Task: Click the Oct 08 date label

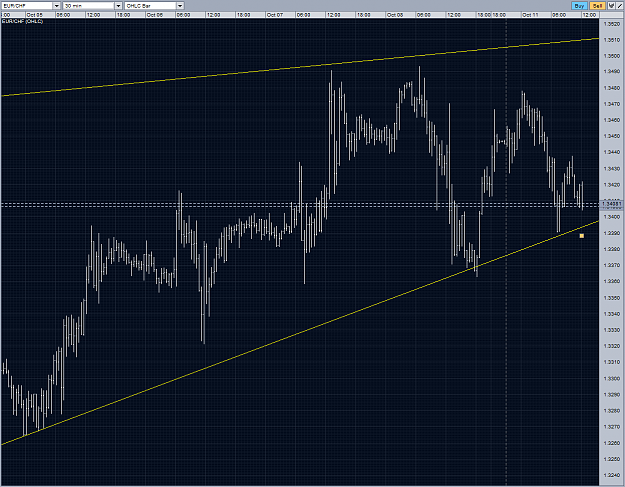Action: (395, 15)
